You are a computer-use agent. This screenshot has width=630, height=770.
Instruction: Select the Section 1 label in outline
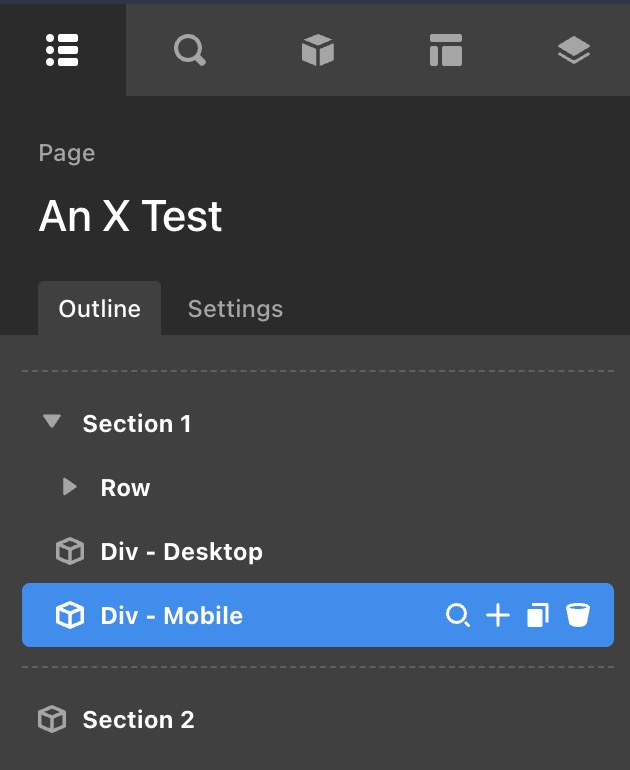tap(136, 424)
